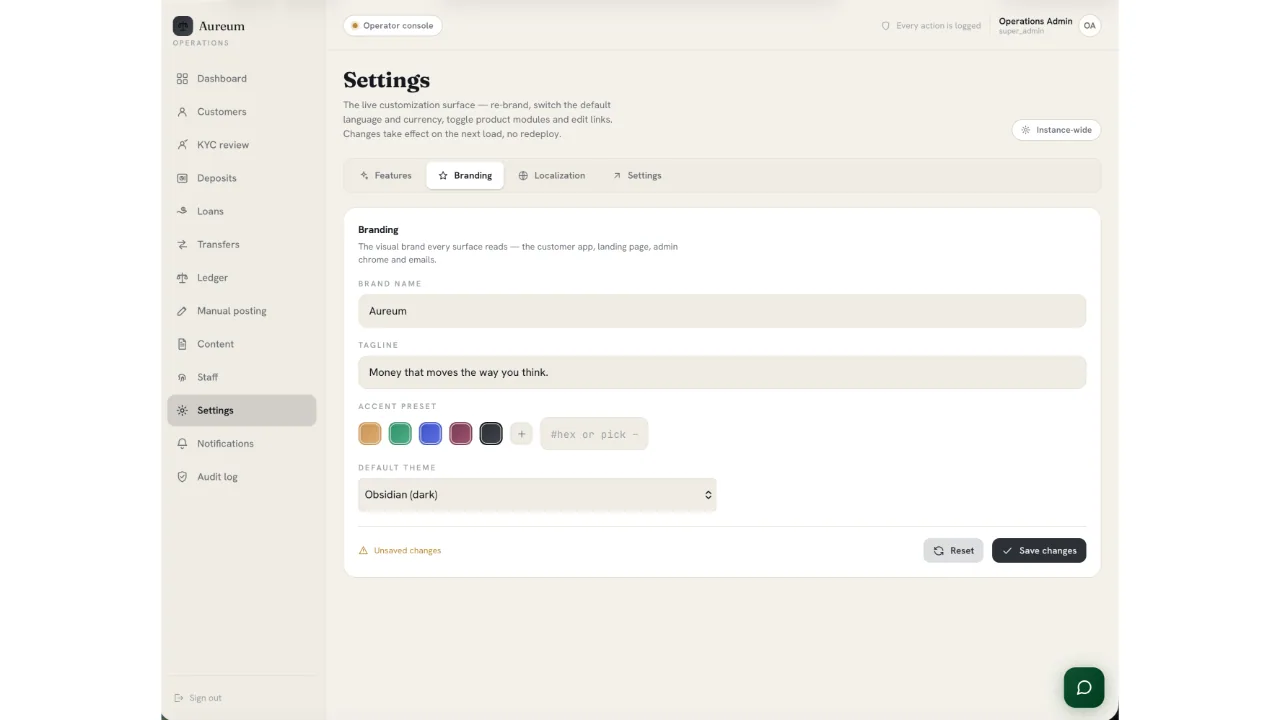Screen dimensions: 1280x720
Task: Switch to the Features tab
Action: (386, 175)
